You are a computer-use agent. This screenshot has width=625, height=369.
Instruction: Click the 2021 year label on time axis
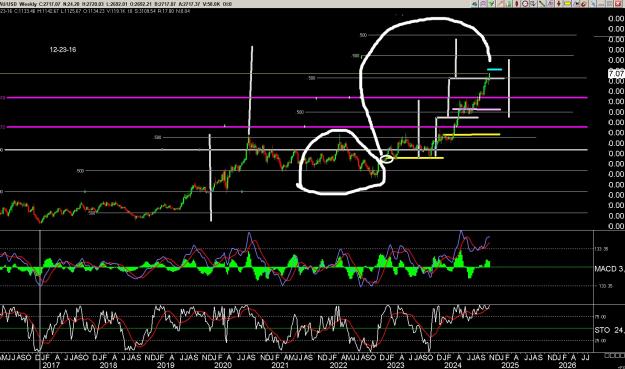tap(279, 365)
